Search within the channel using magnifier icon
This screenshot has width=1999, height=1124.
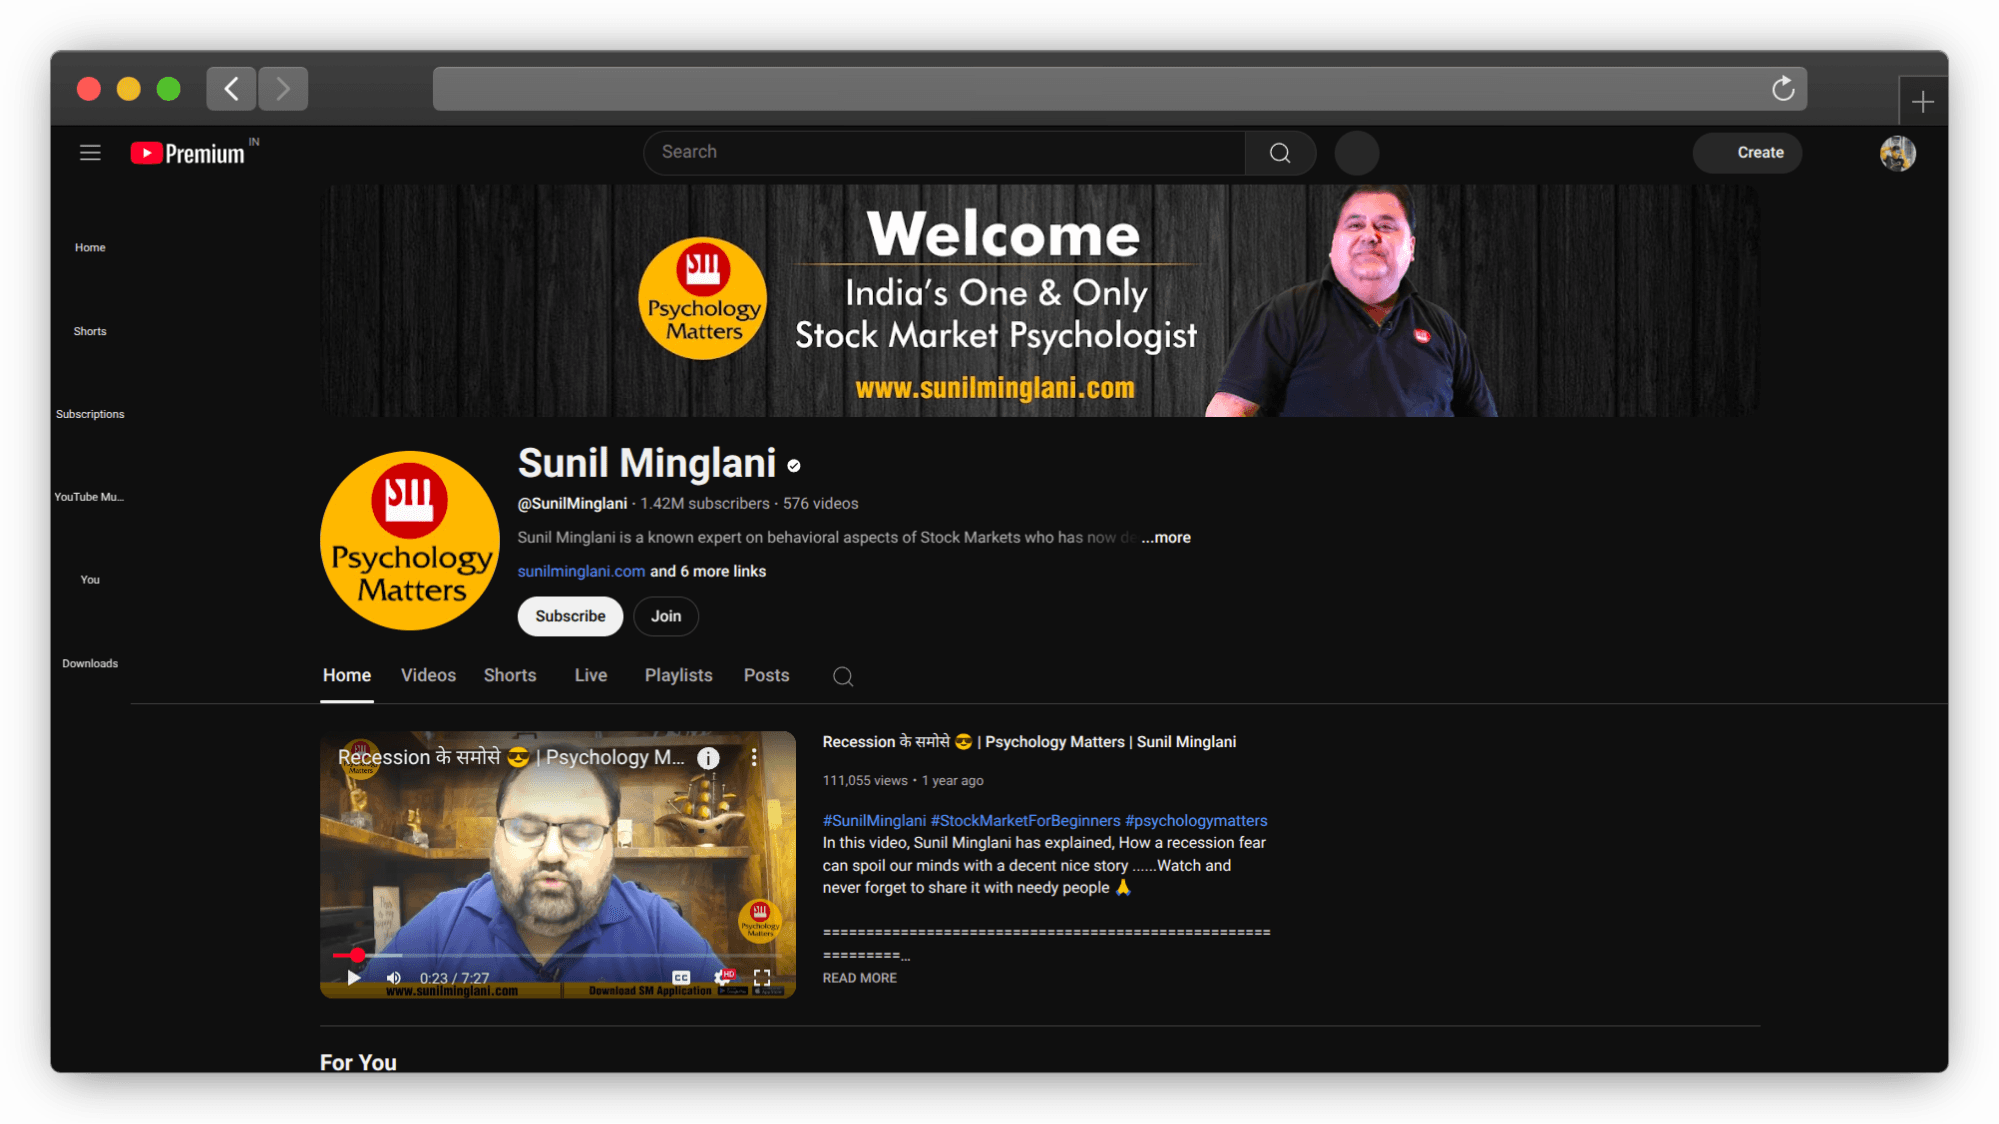coord(843,677)
